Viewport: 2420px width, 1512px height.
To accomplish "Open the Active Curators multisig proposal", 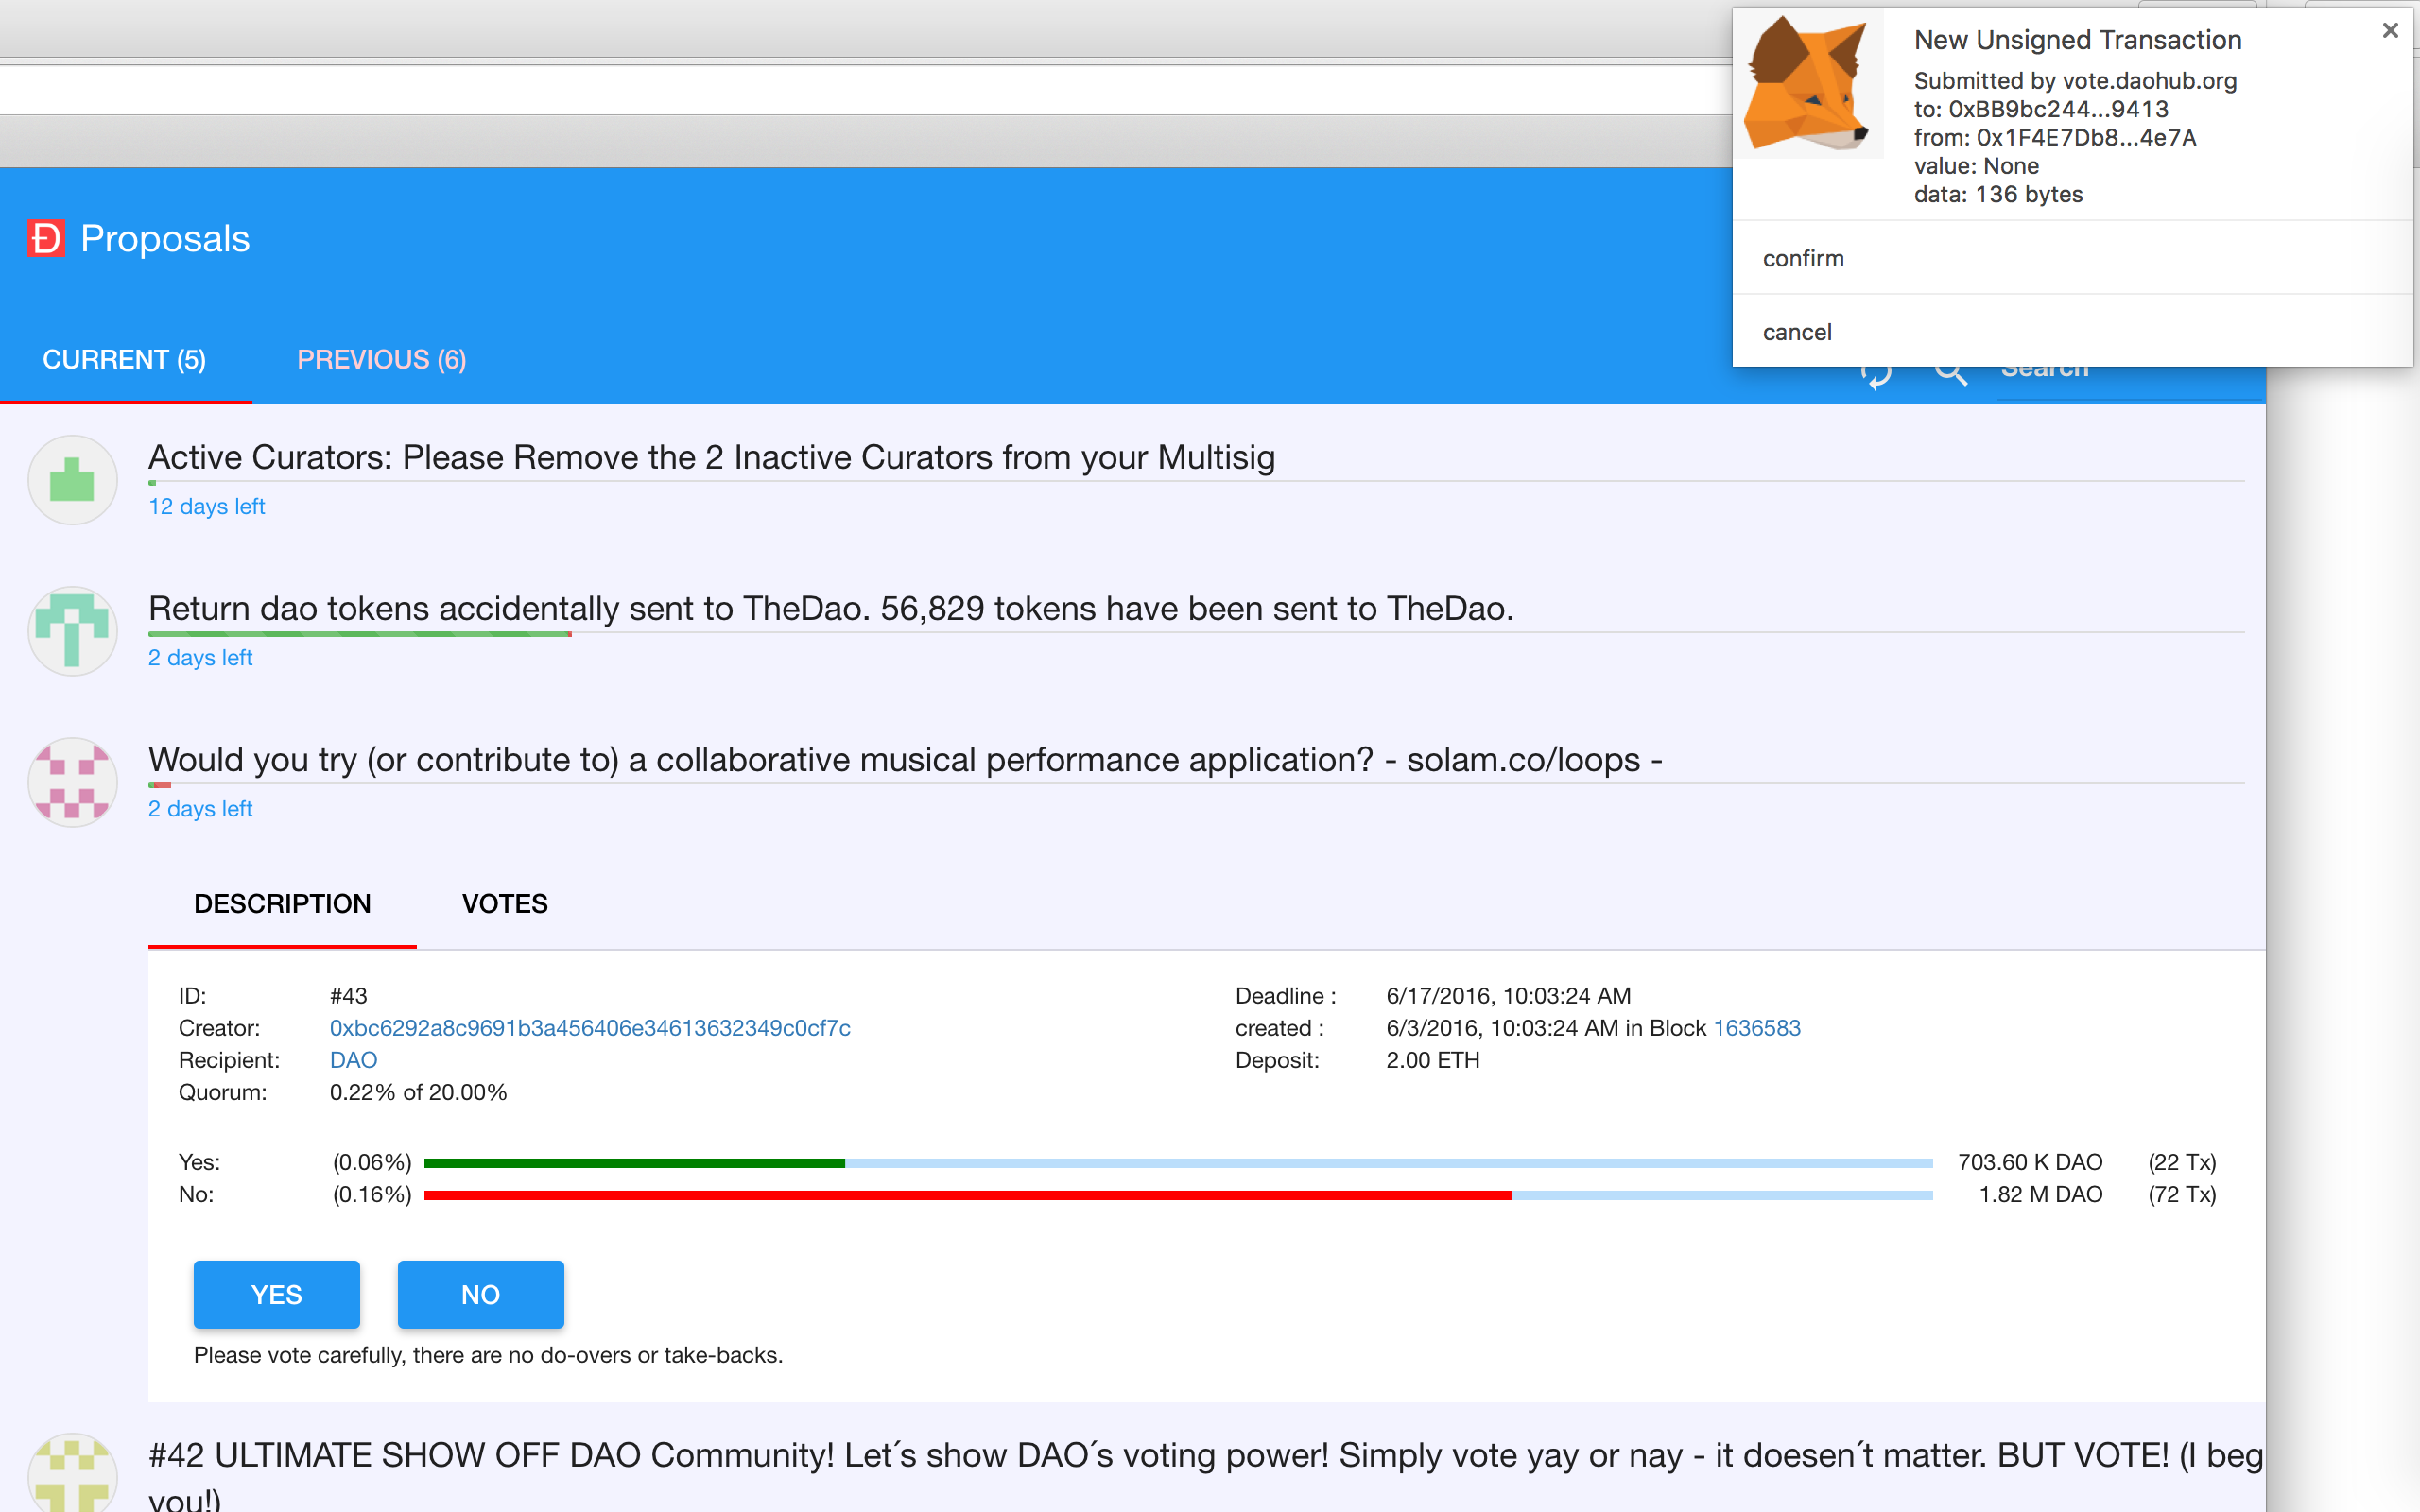I will coord(711,457).
